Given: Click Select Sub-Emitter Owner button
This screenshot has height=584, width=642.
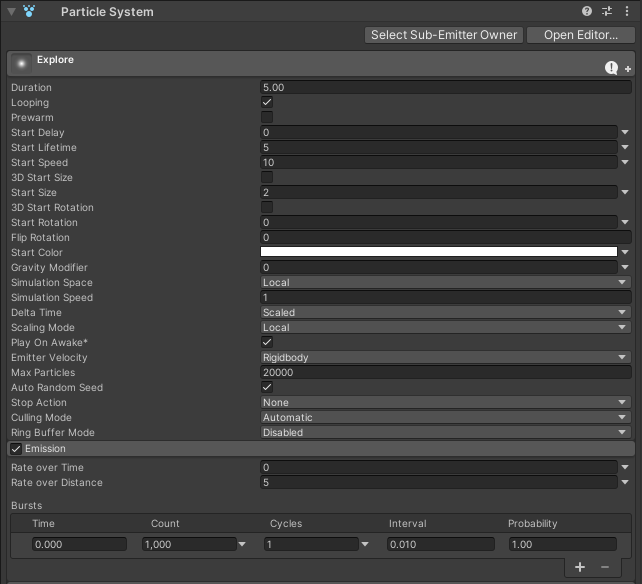Looking at the screenshot, I should 444,35.
